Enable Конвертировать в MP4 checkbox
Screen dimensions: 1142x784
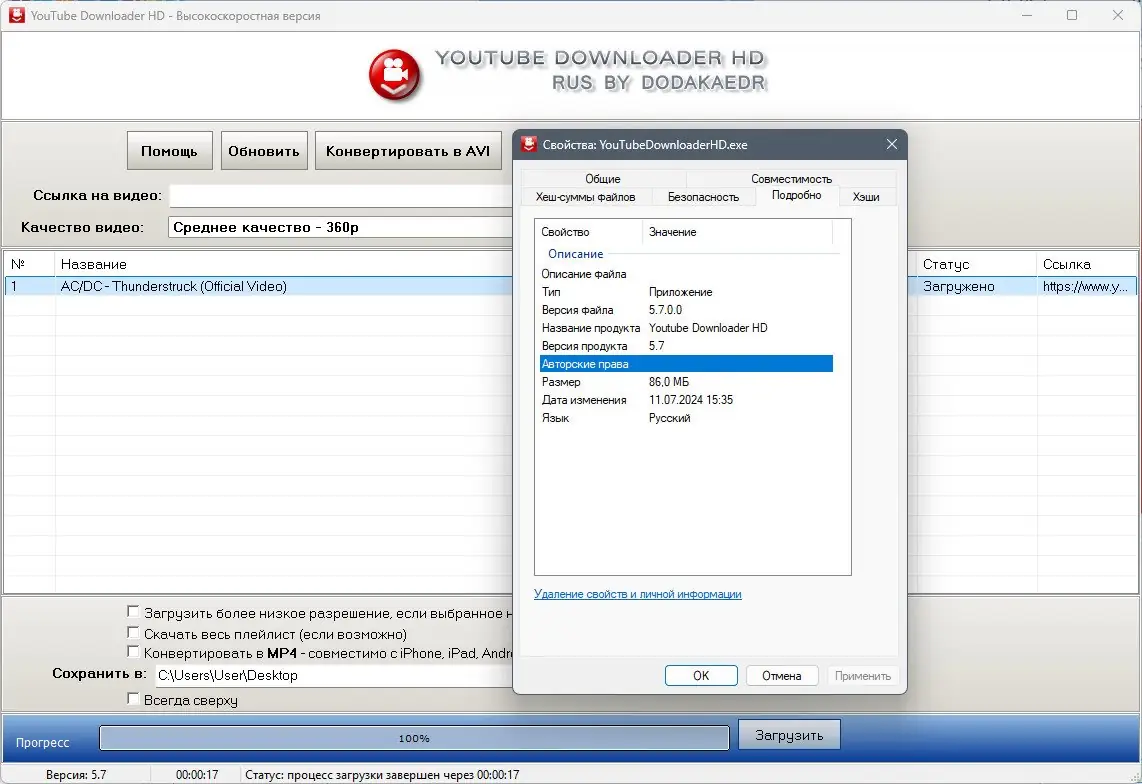pos(133,651)
